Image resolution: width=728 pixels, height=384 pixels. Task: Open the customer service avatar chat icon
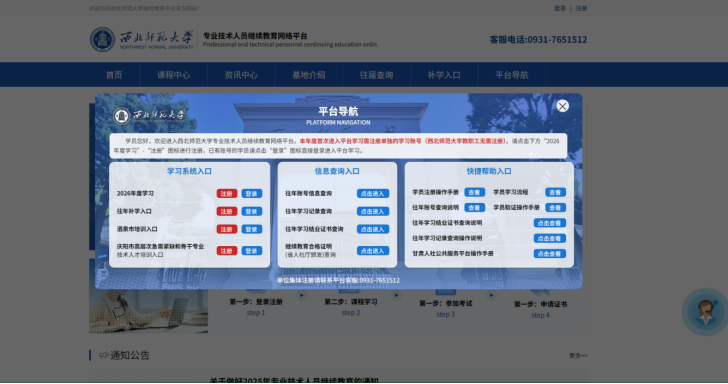pyautogui.click(x=706, y=312)
